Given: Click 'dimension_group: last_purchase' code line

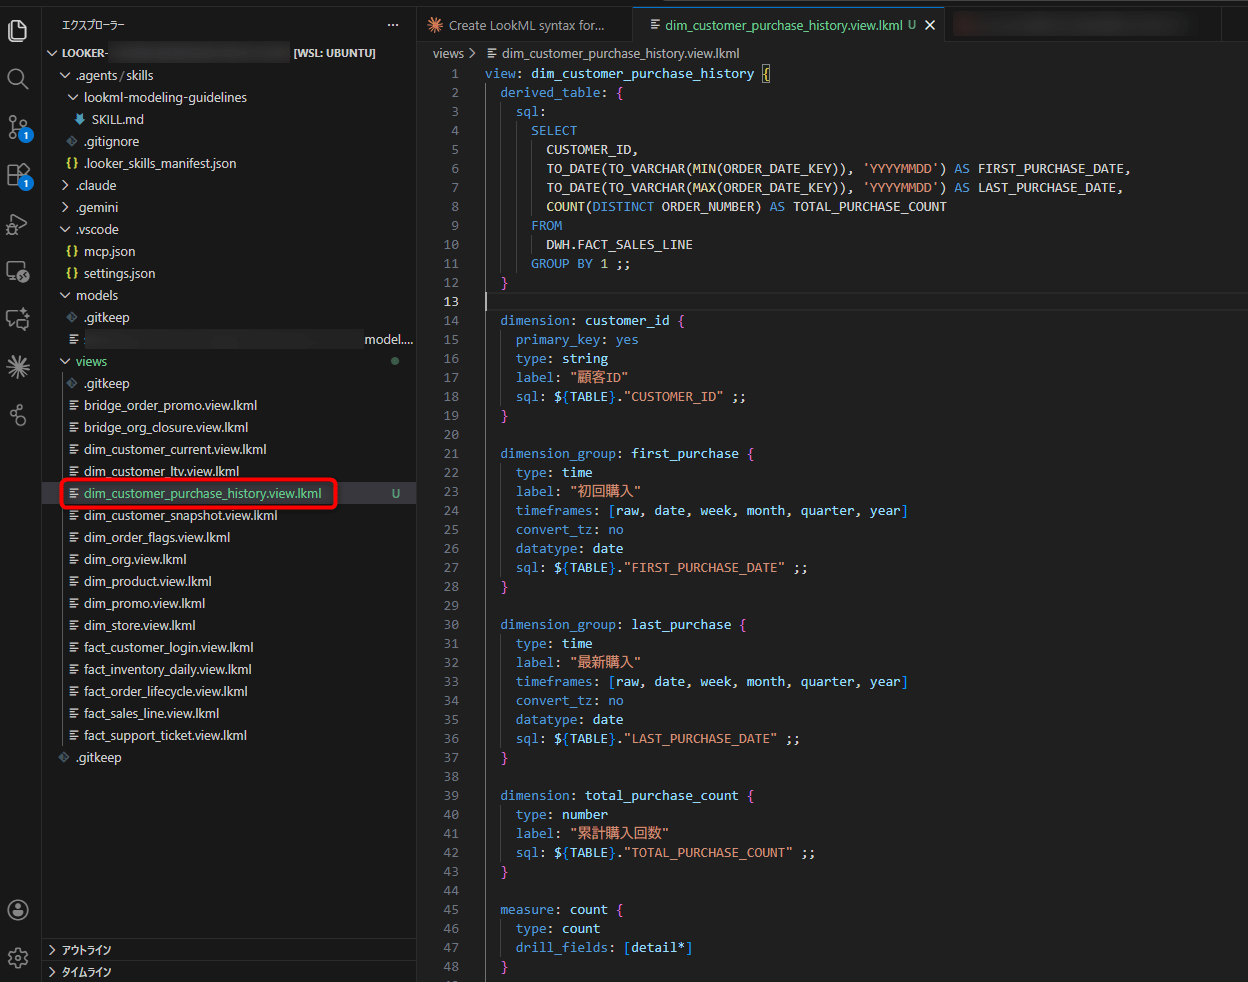Looking at the screenshot, I should 623,625.
